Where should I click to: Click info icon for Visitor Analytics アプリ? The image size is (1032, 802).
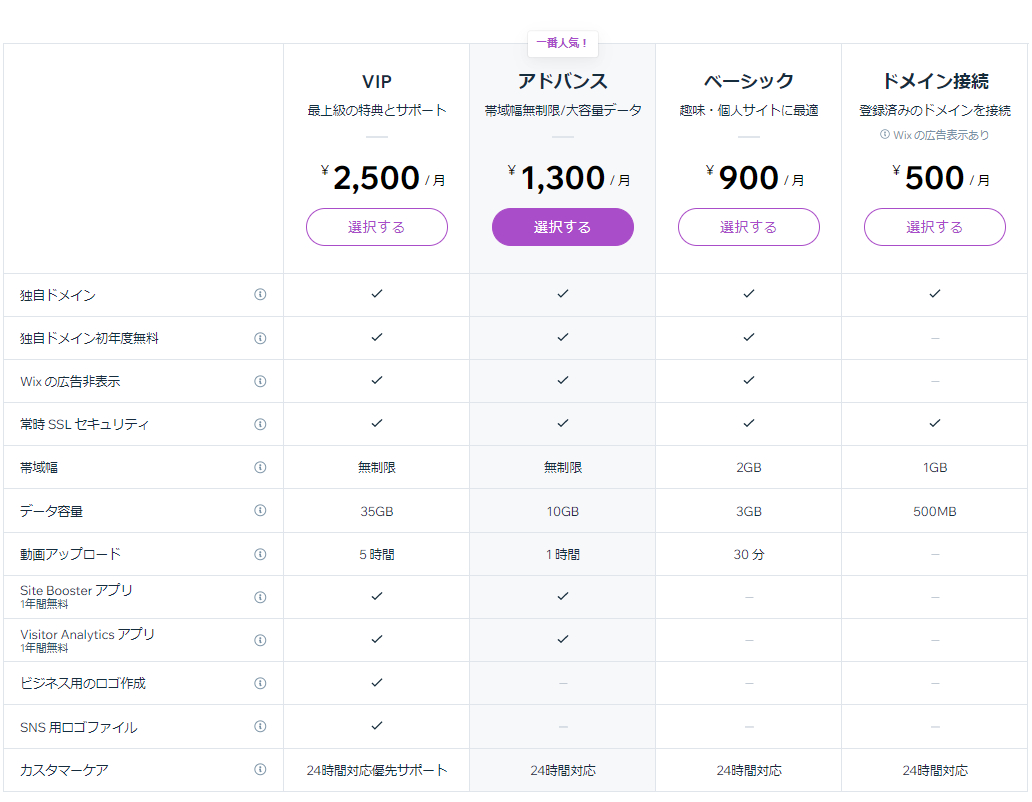260,640
